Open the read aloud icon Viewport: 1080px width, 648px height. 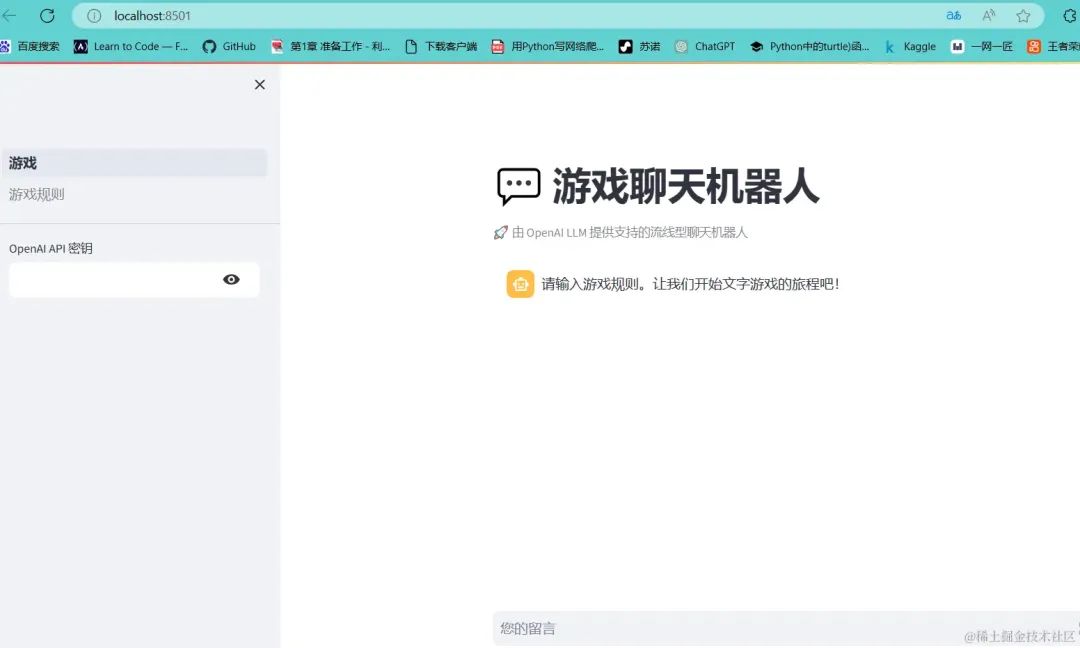(988, 15)
